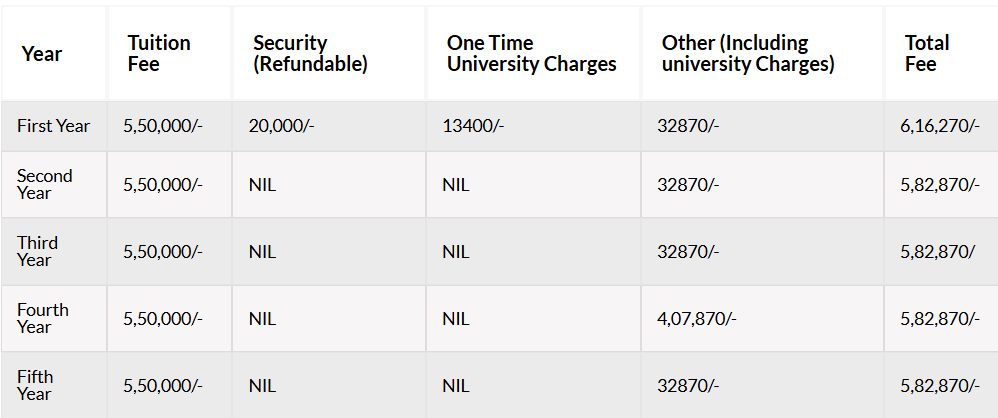Click the 6,16,270/- total fee cell
The image size is (998, 418).
coord(939,125)
